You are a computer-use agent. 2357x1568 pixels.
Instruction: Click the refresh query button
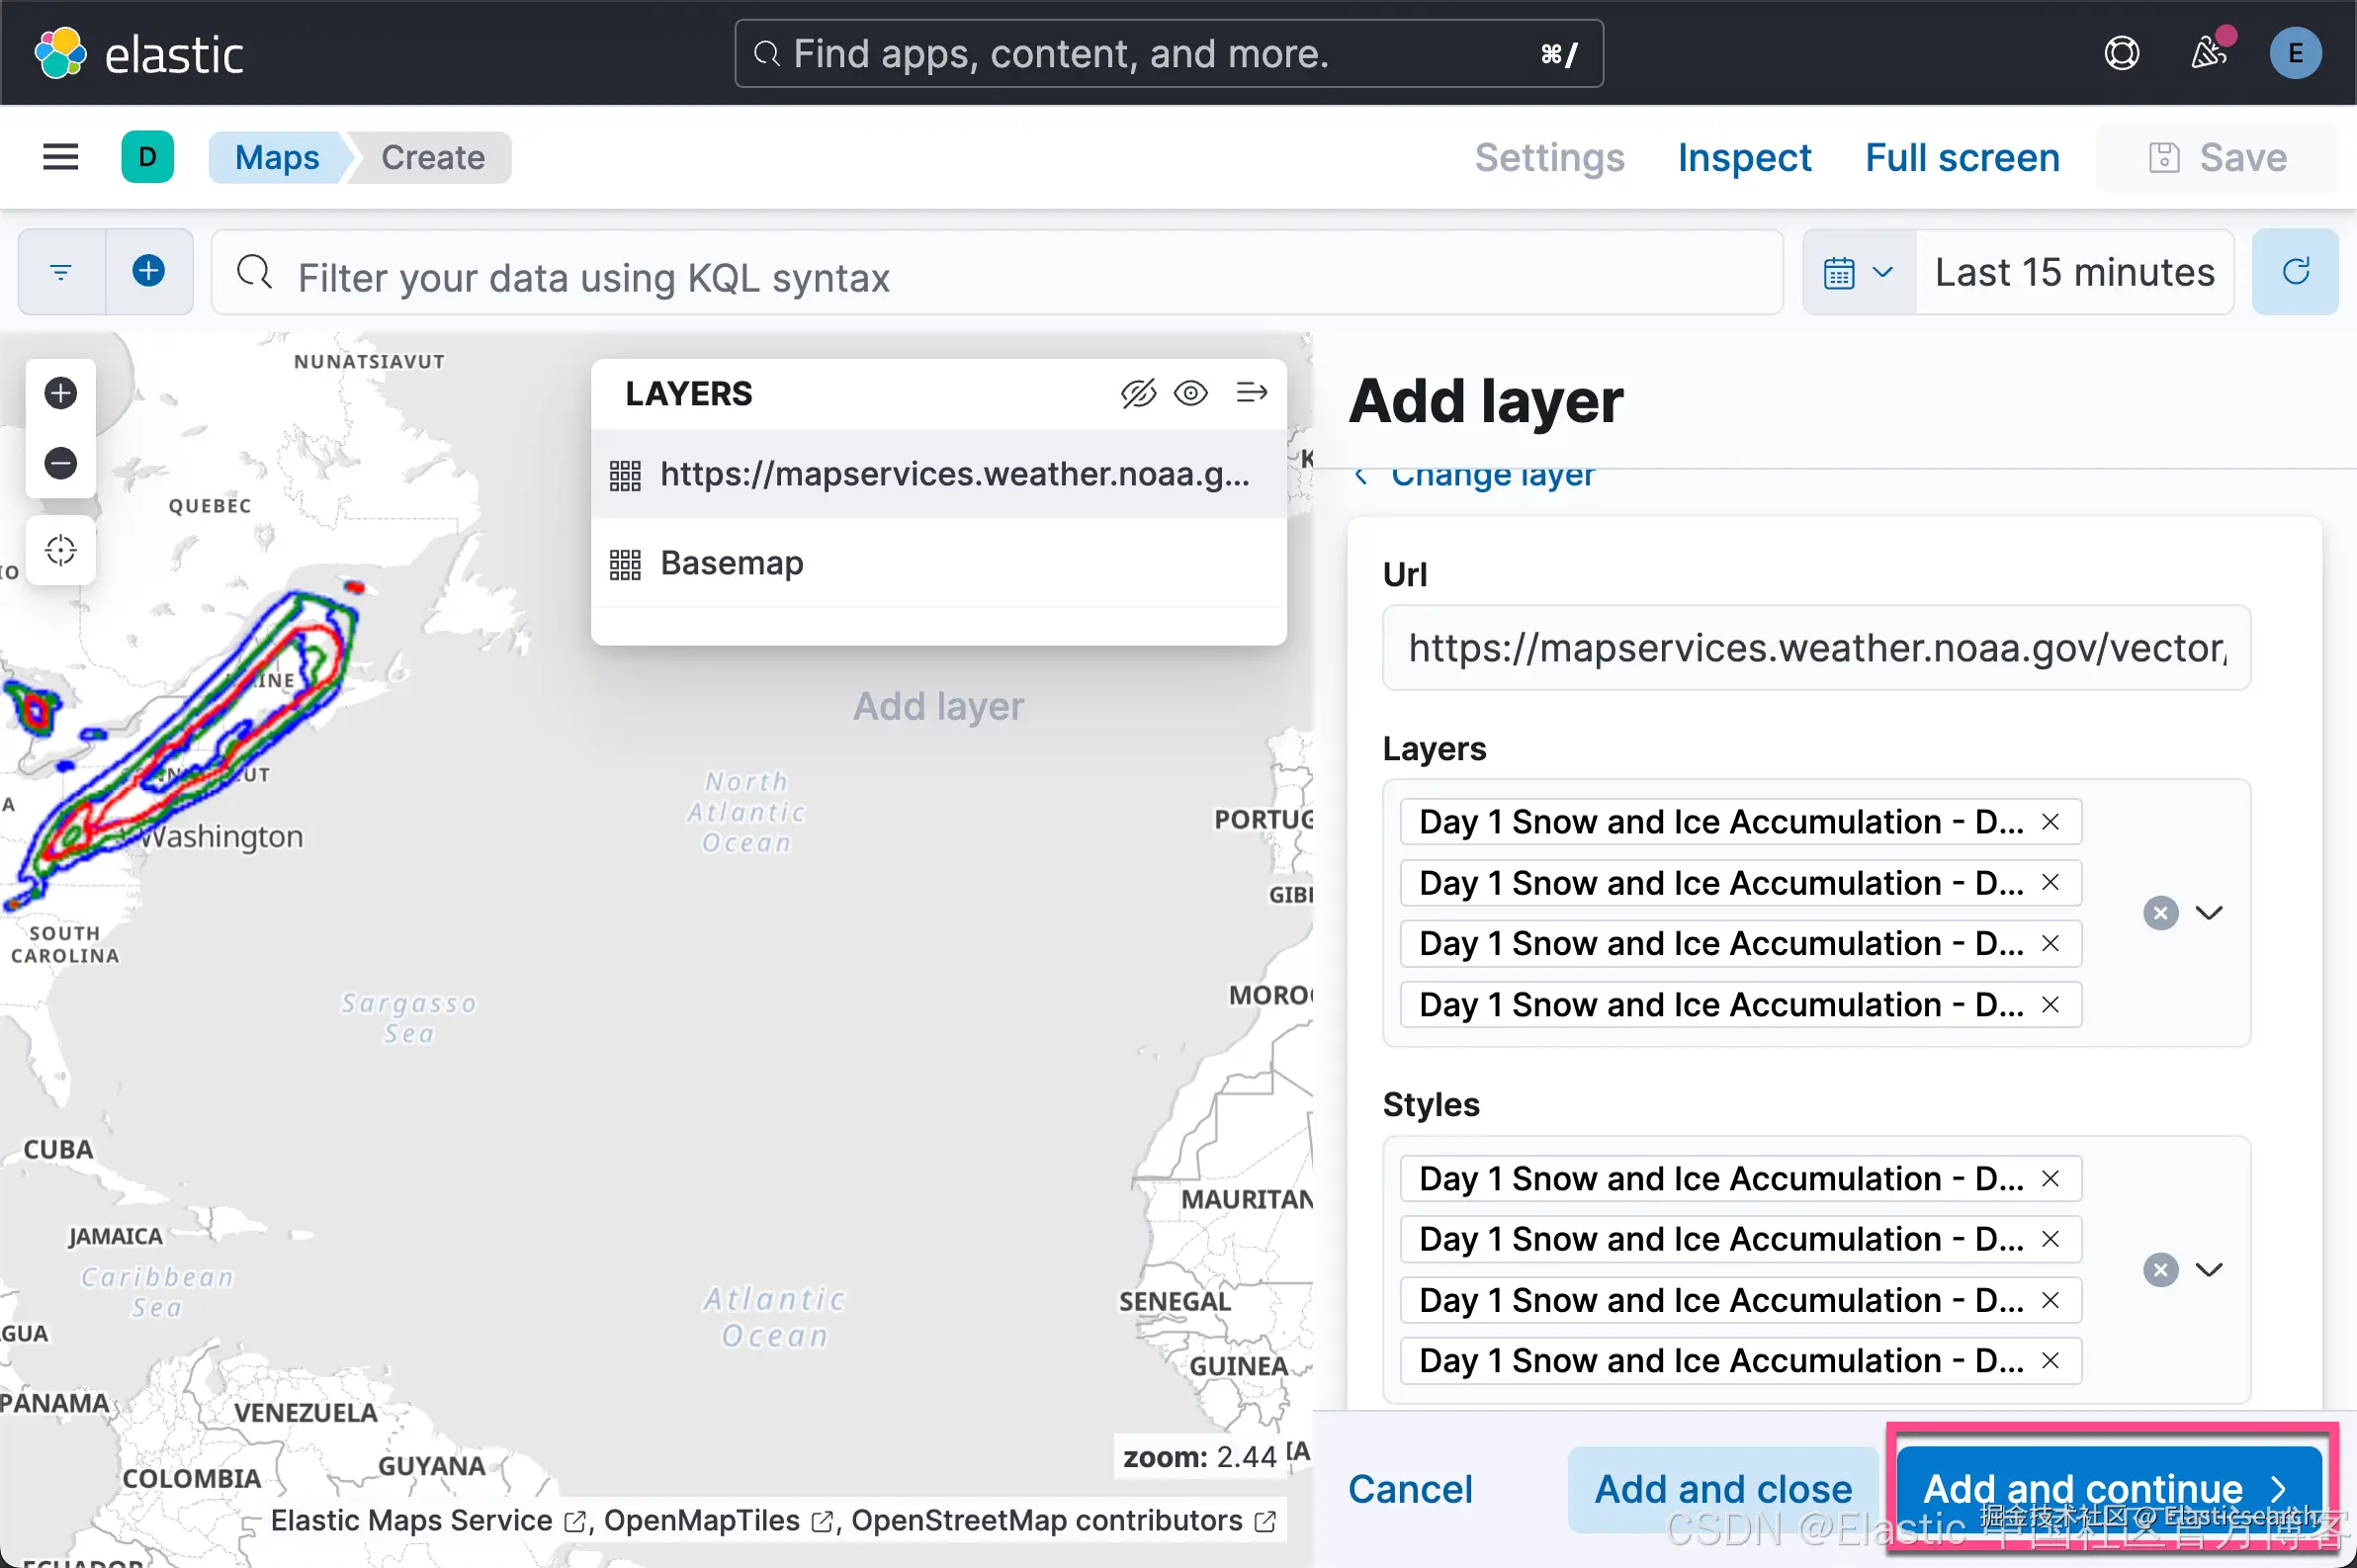point(2295,272)
